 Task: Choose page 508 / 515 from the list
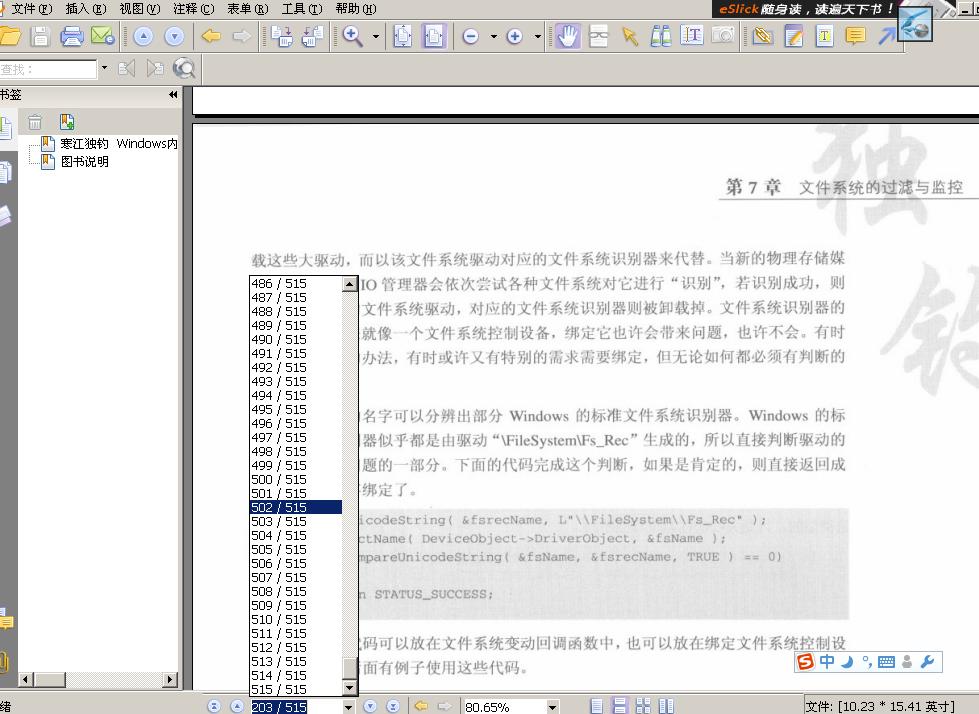click(x=296, y=591)
